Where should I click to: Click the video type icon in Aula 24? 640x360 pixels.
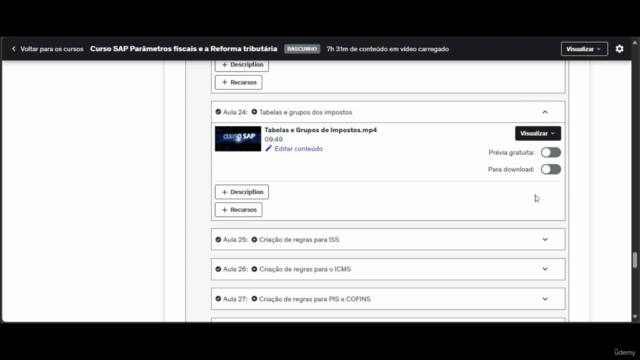pos(254,112)
